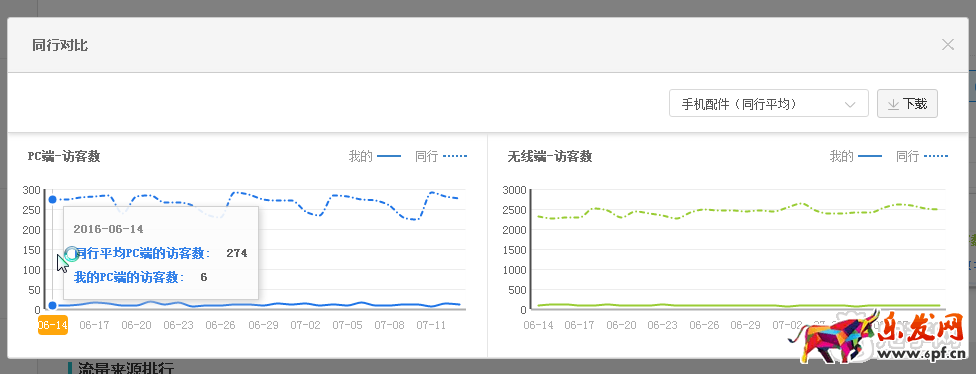This screenshot has width=976, height=374.
Task: Open the 手机配件（同行平均）dropdown
Action: tap(768, 103)
